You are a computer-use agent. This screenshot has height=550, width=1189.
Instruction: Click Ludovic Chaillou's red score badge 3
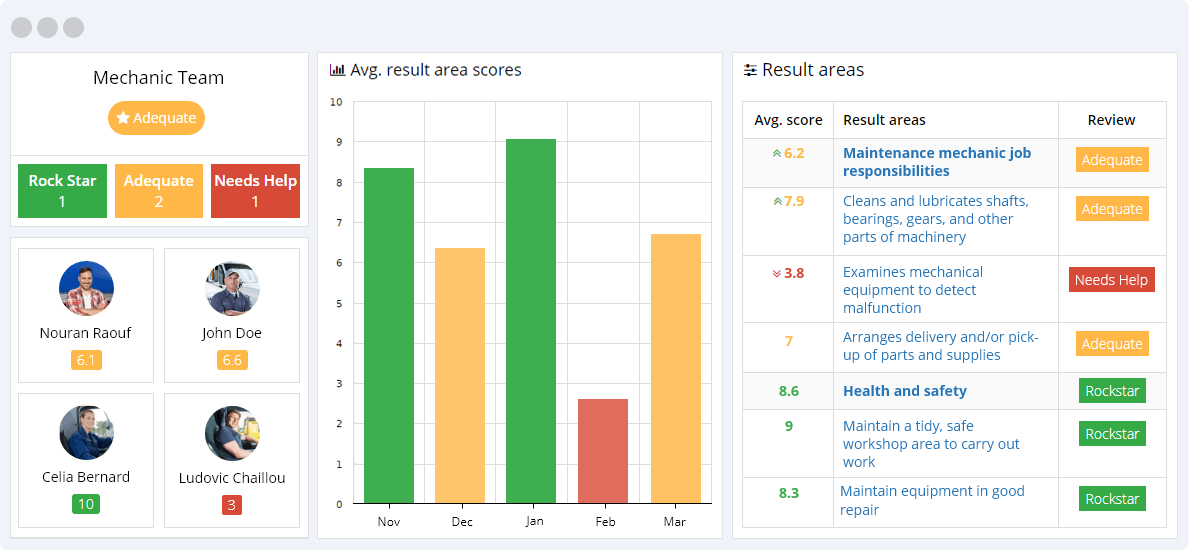(x=232, y=505)
